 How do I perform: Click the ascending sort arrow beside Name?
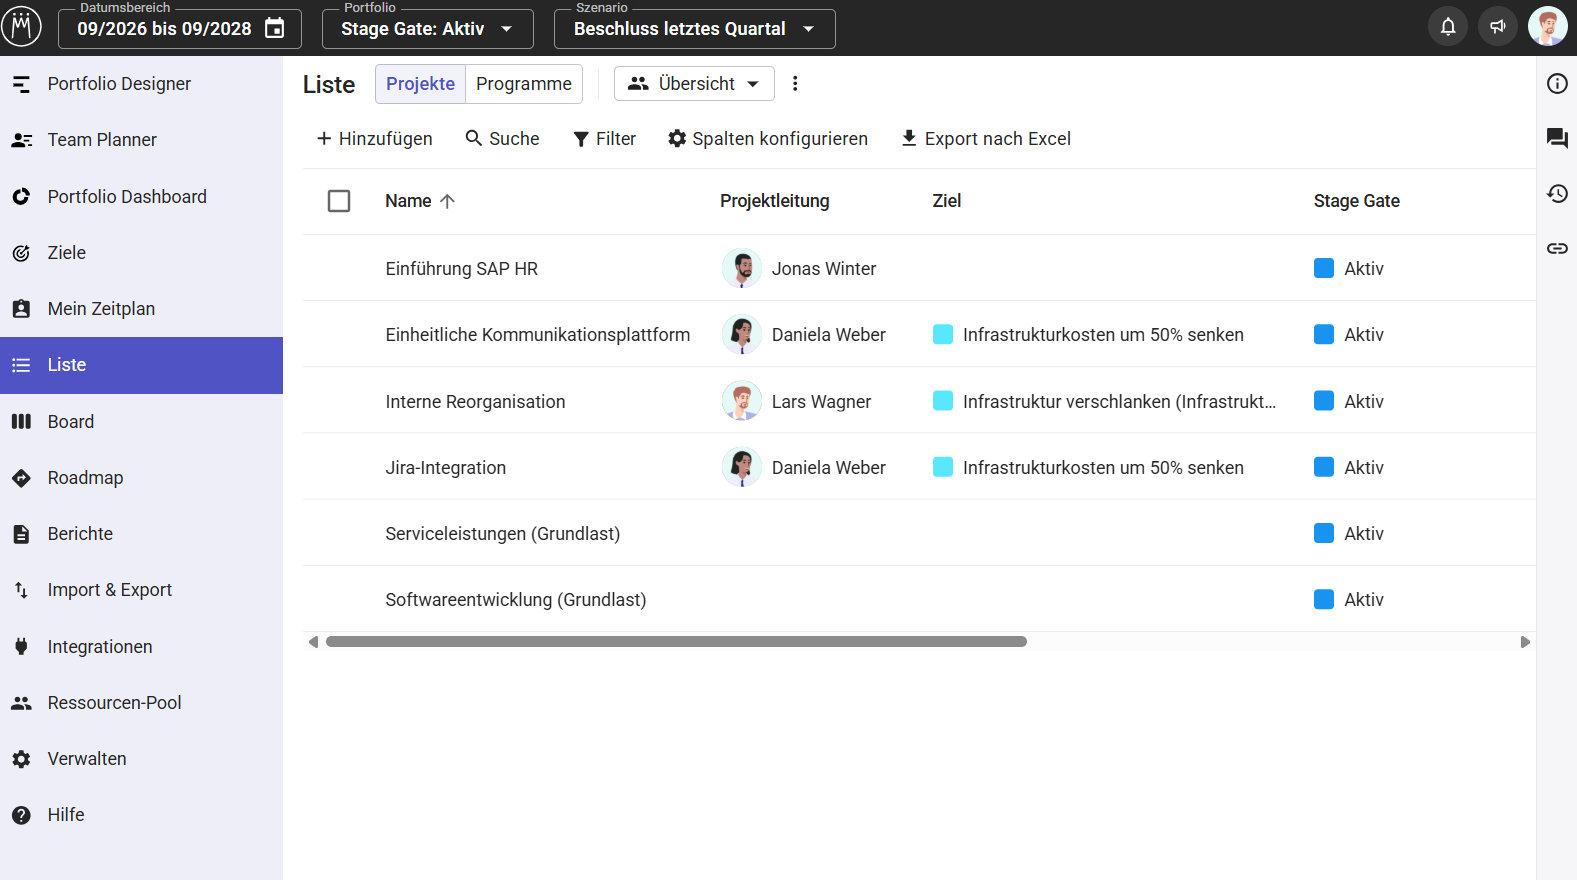tap(447, 201)
